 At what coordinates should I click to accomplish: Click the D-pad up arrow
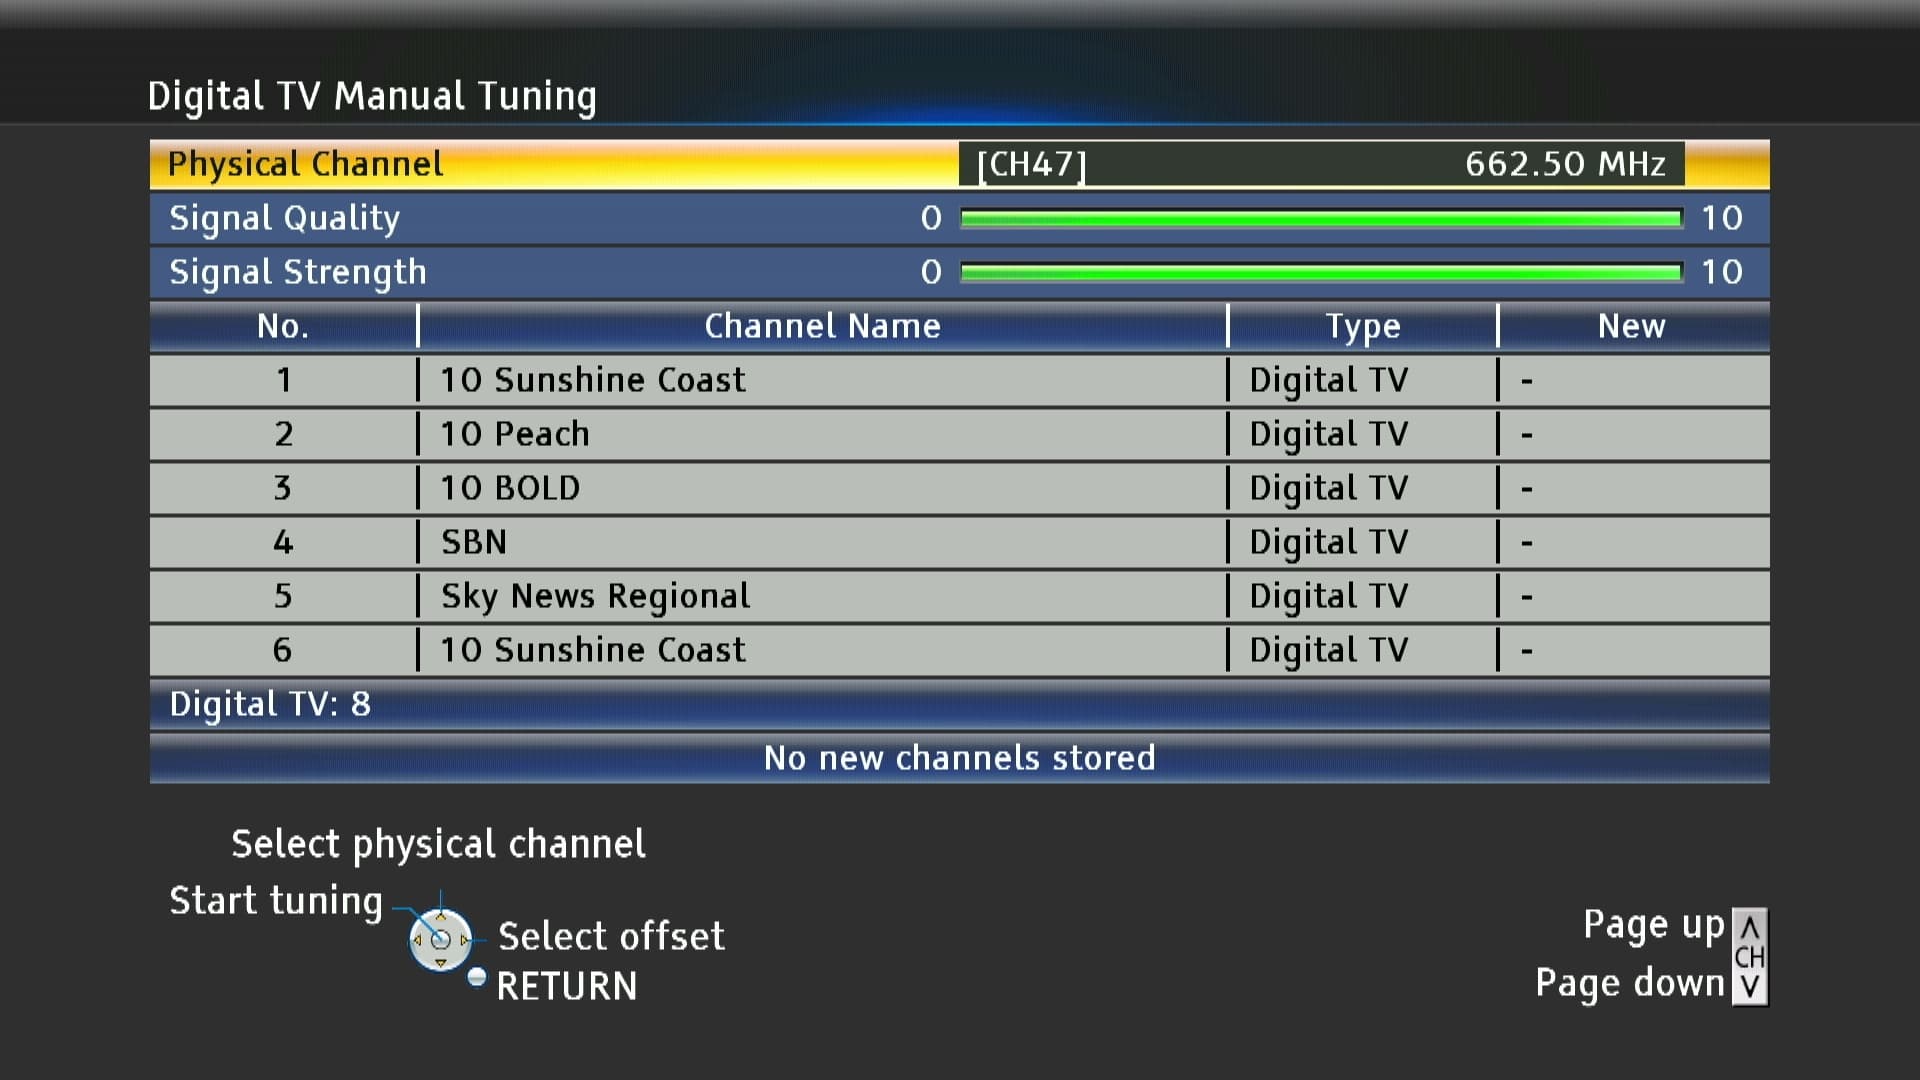click(x=440, y=917)
